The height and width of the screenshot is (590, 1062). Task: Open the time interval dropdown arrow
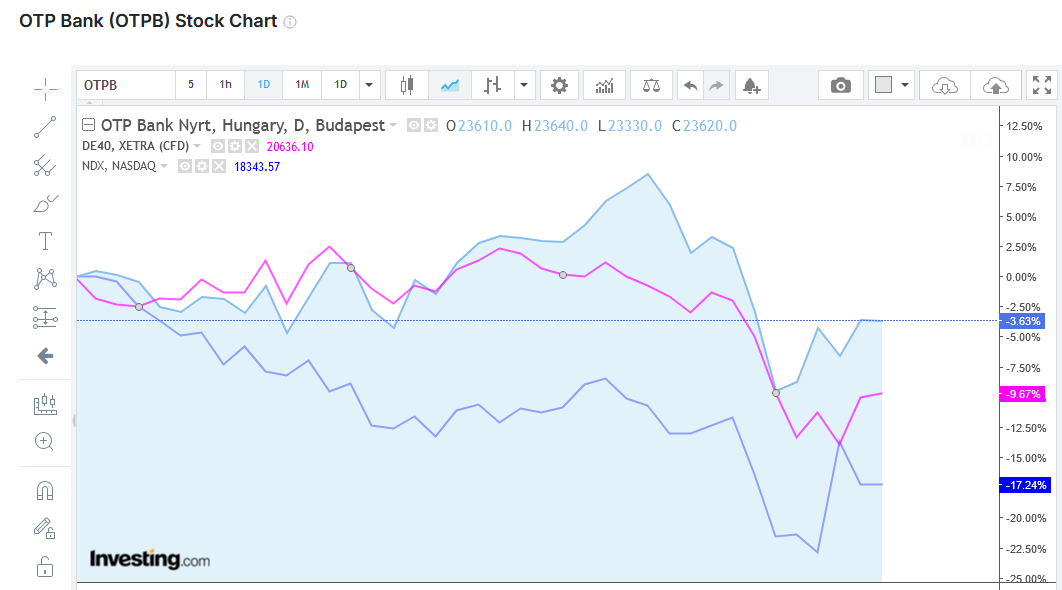point(370,85)
